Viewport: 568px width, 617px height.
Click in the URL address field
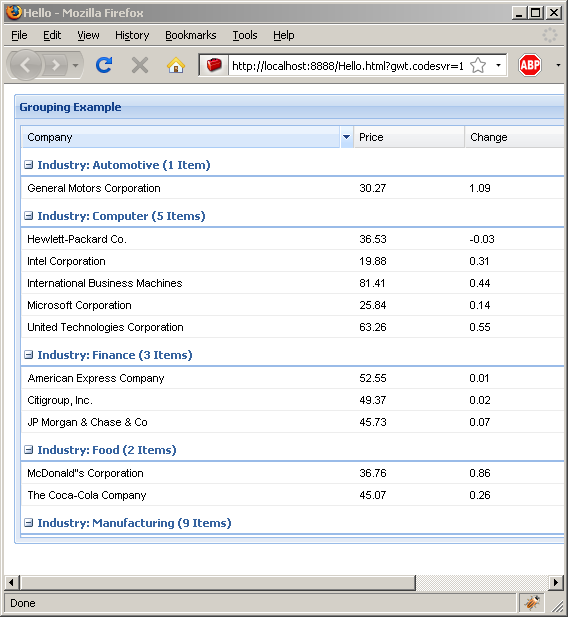tap(348, 65)
